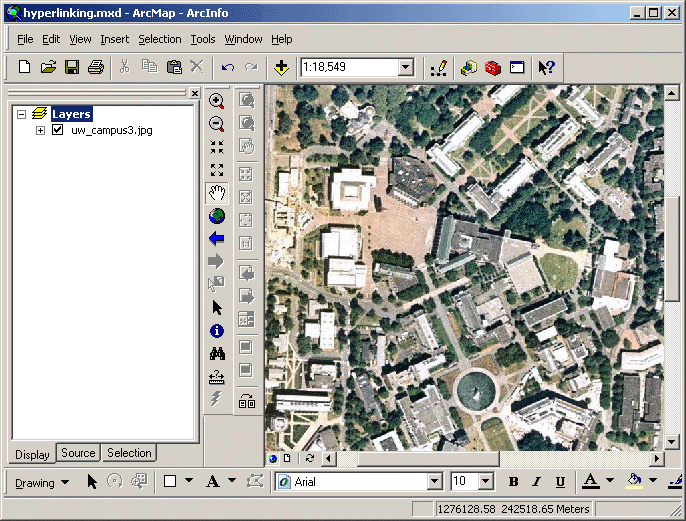The width and height of the screenshot is (686, 521).
Task: Open the Find binoculars tool
Action: [x=216, y=354]
